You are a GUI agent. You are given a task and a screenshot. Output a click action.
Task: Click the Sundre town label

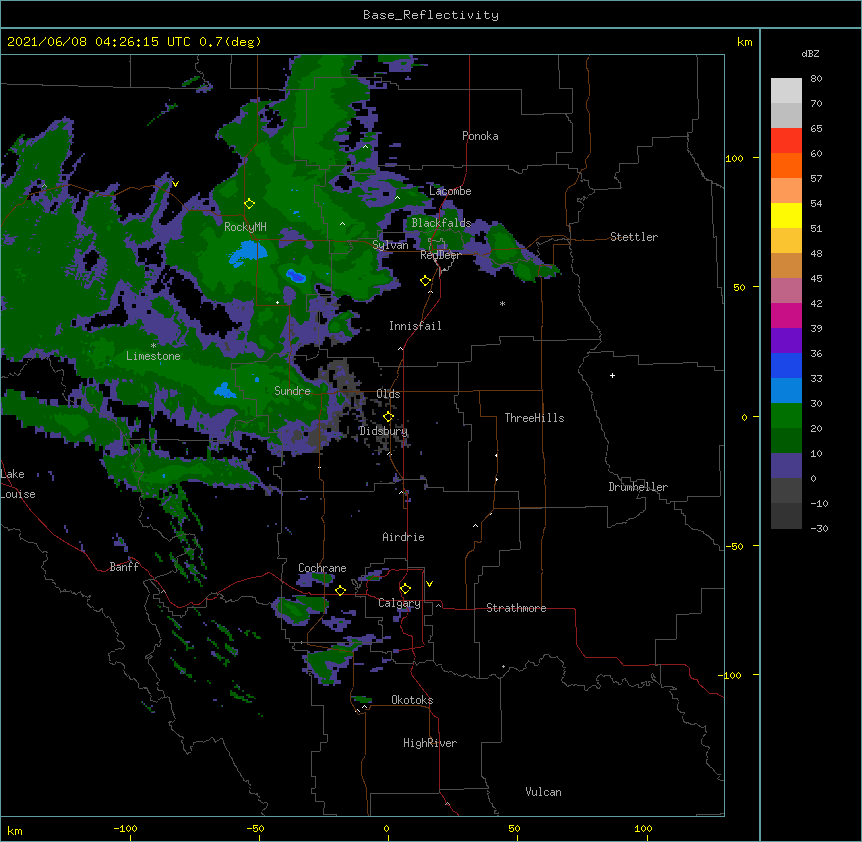(x=292, y=391)
